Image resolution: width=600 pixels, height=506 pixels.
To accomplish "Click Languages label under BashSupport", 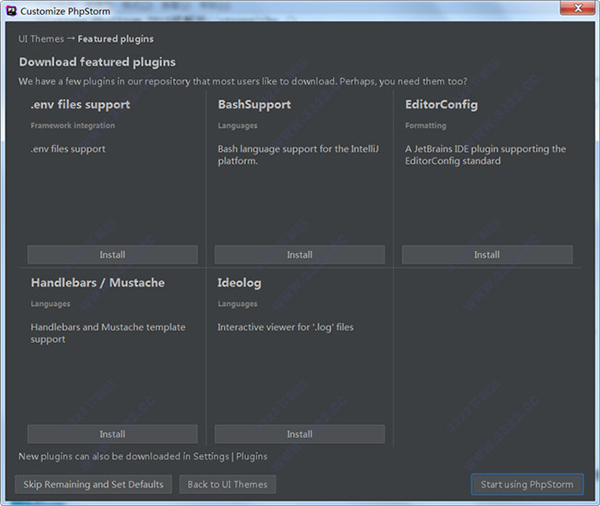I will click(x=238, y=126).
